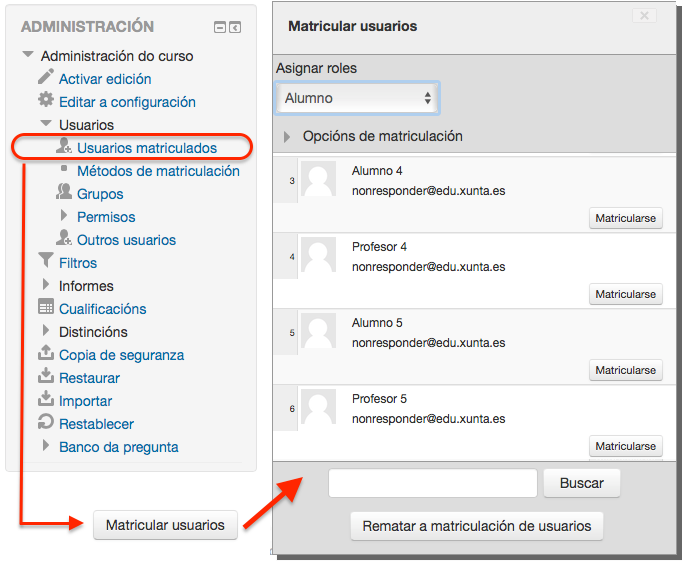Click the upload icon beside Copia de seguranza

point(46,353)
